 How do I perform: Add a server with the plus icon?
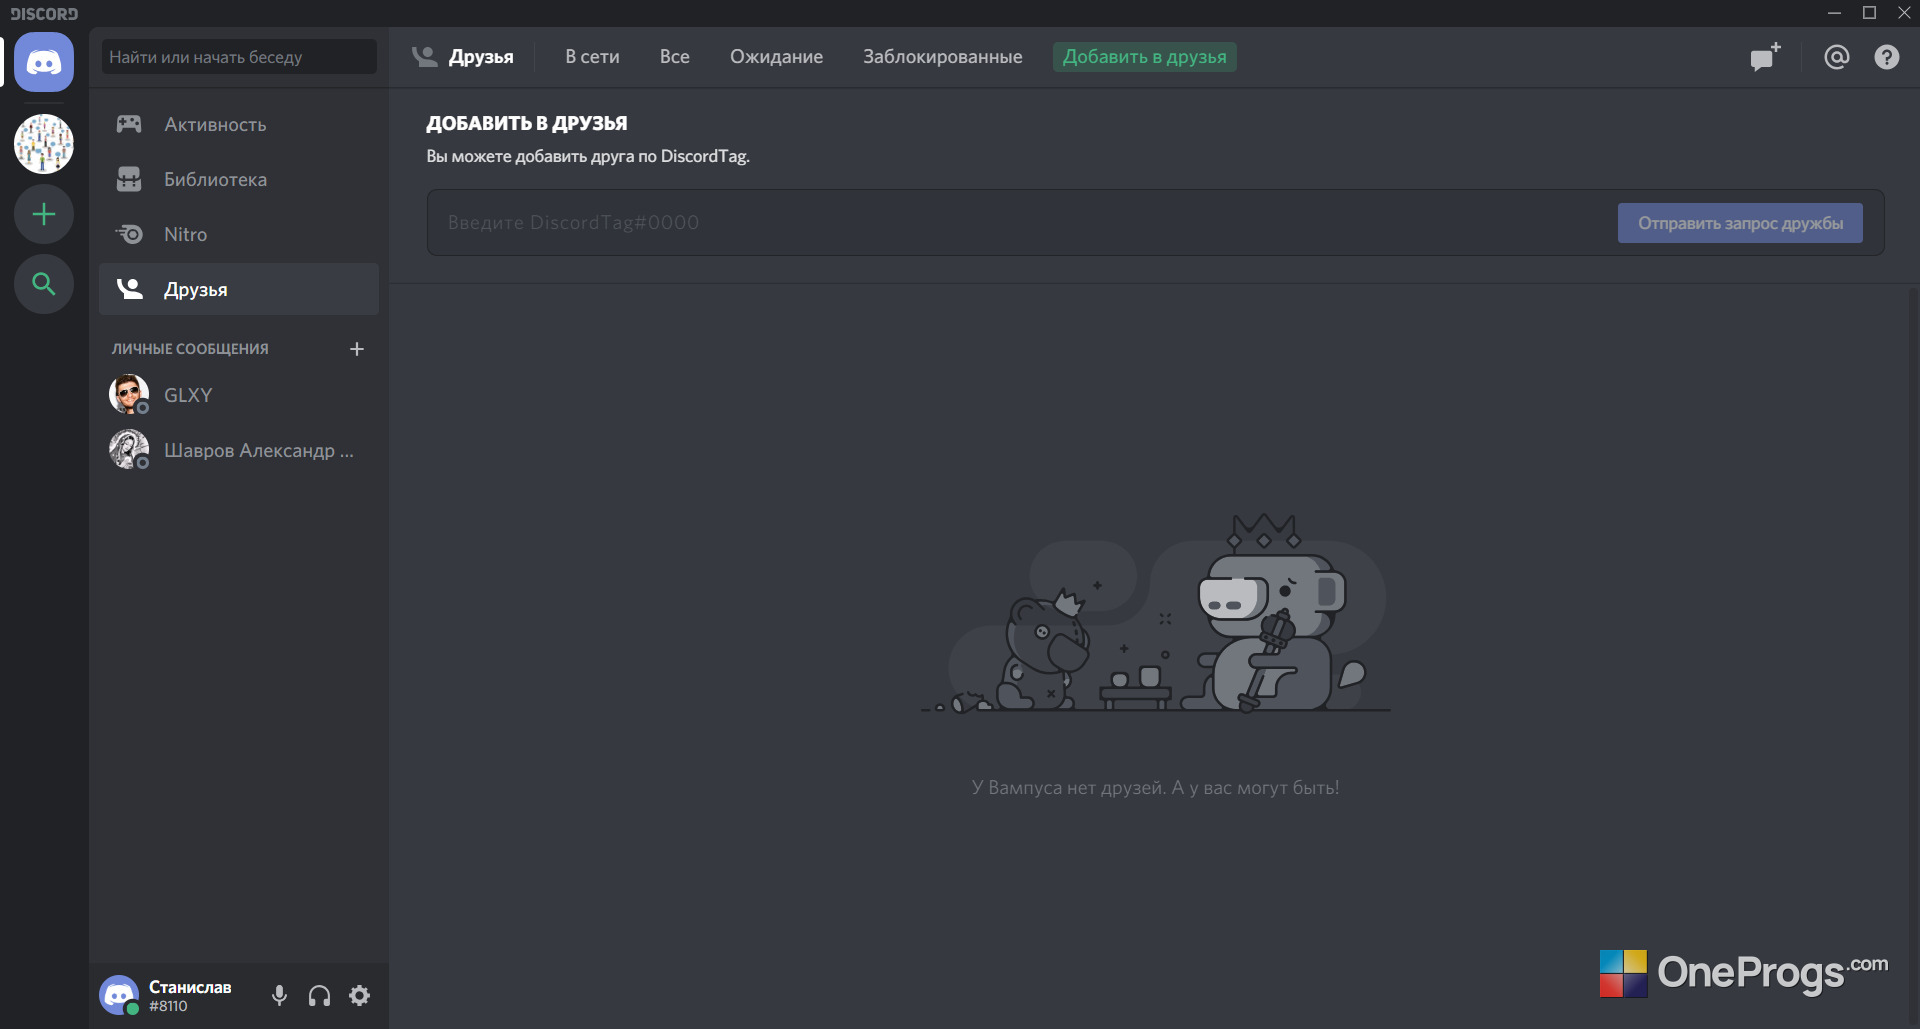pos(44,214)
